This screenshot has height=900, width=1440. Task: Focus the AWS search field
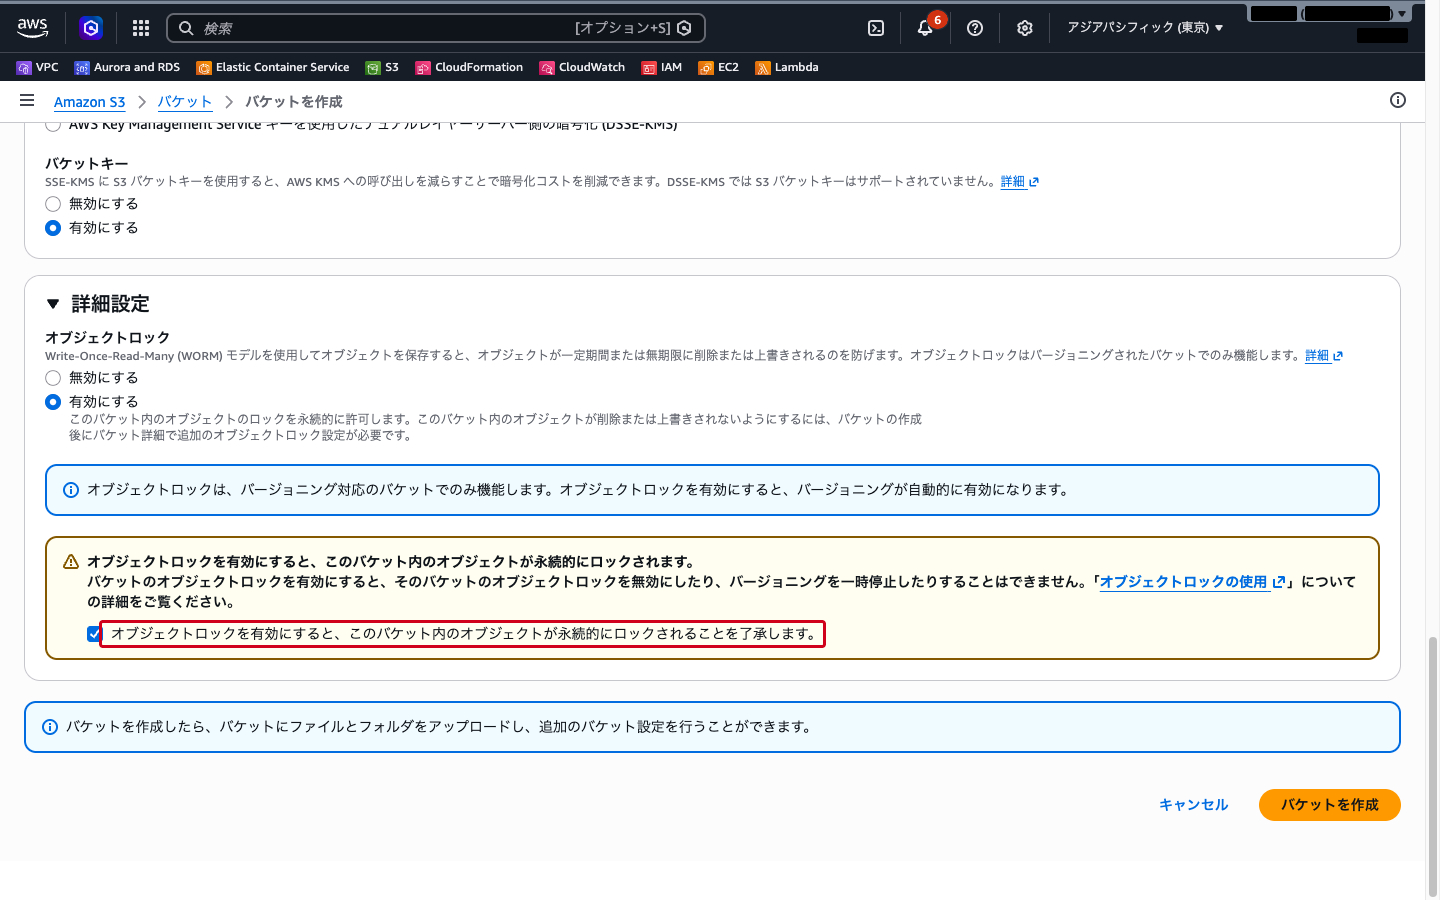(x=436, y=28)
